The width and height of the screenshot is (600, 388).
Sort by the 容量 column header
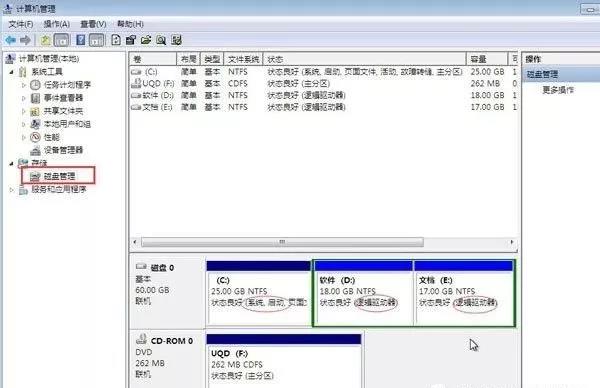487,59
